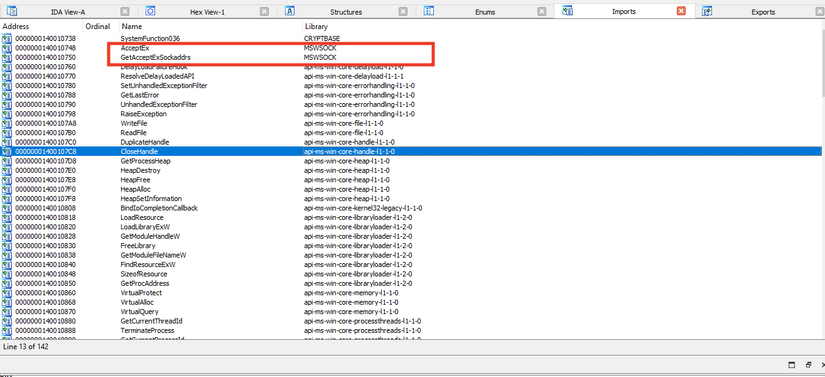Click the highlighted CloseHandle row
This screenshot has width=825, height=377.
click(411, 151)
